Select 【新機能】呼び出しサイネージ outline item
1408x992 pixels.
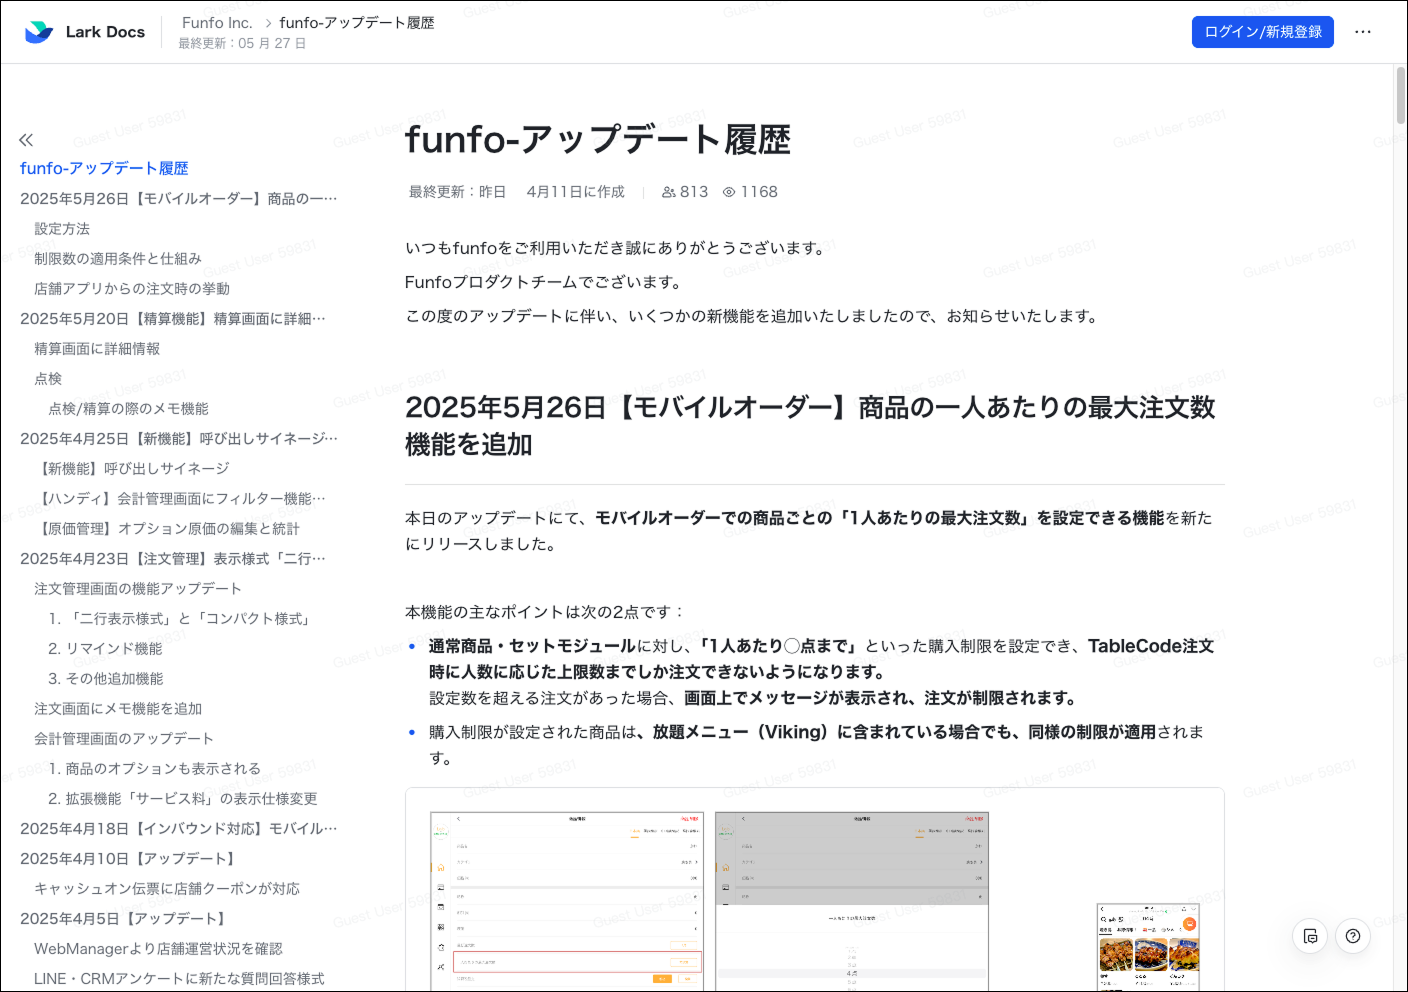point(132,468)
